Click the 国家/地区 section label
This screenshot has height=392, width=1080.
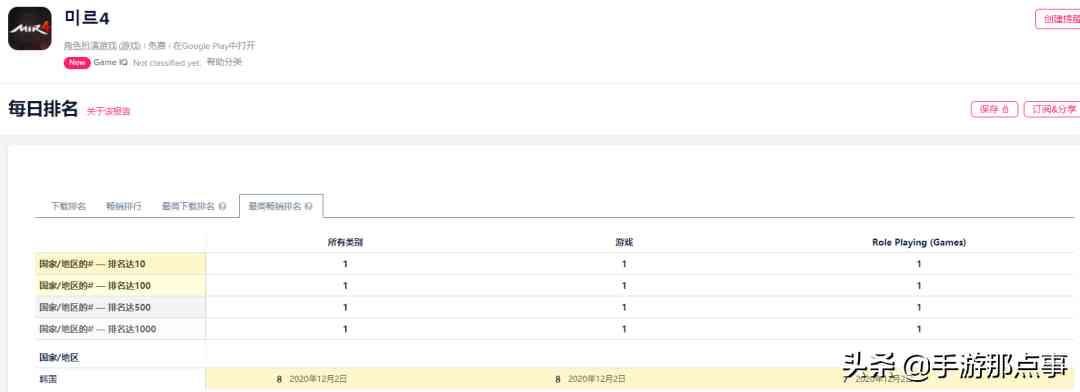click(x=59, y=358)
